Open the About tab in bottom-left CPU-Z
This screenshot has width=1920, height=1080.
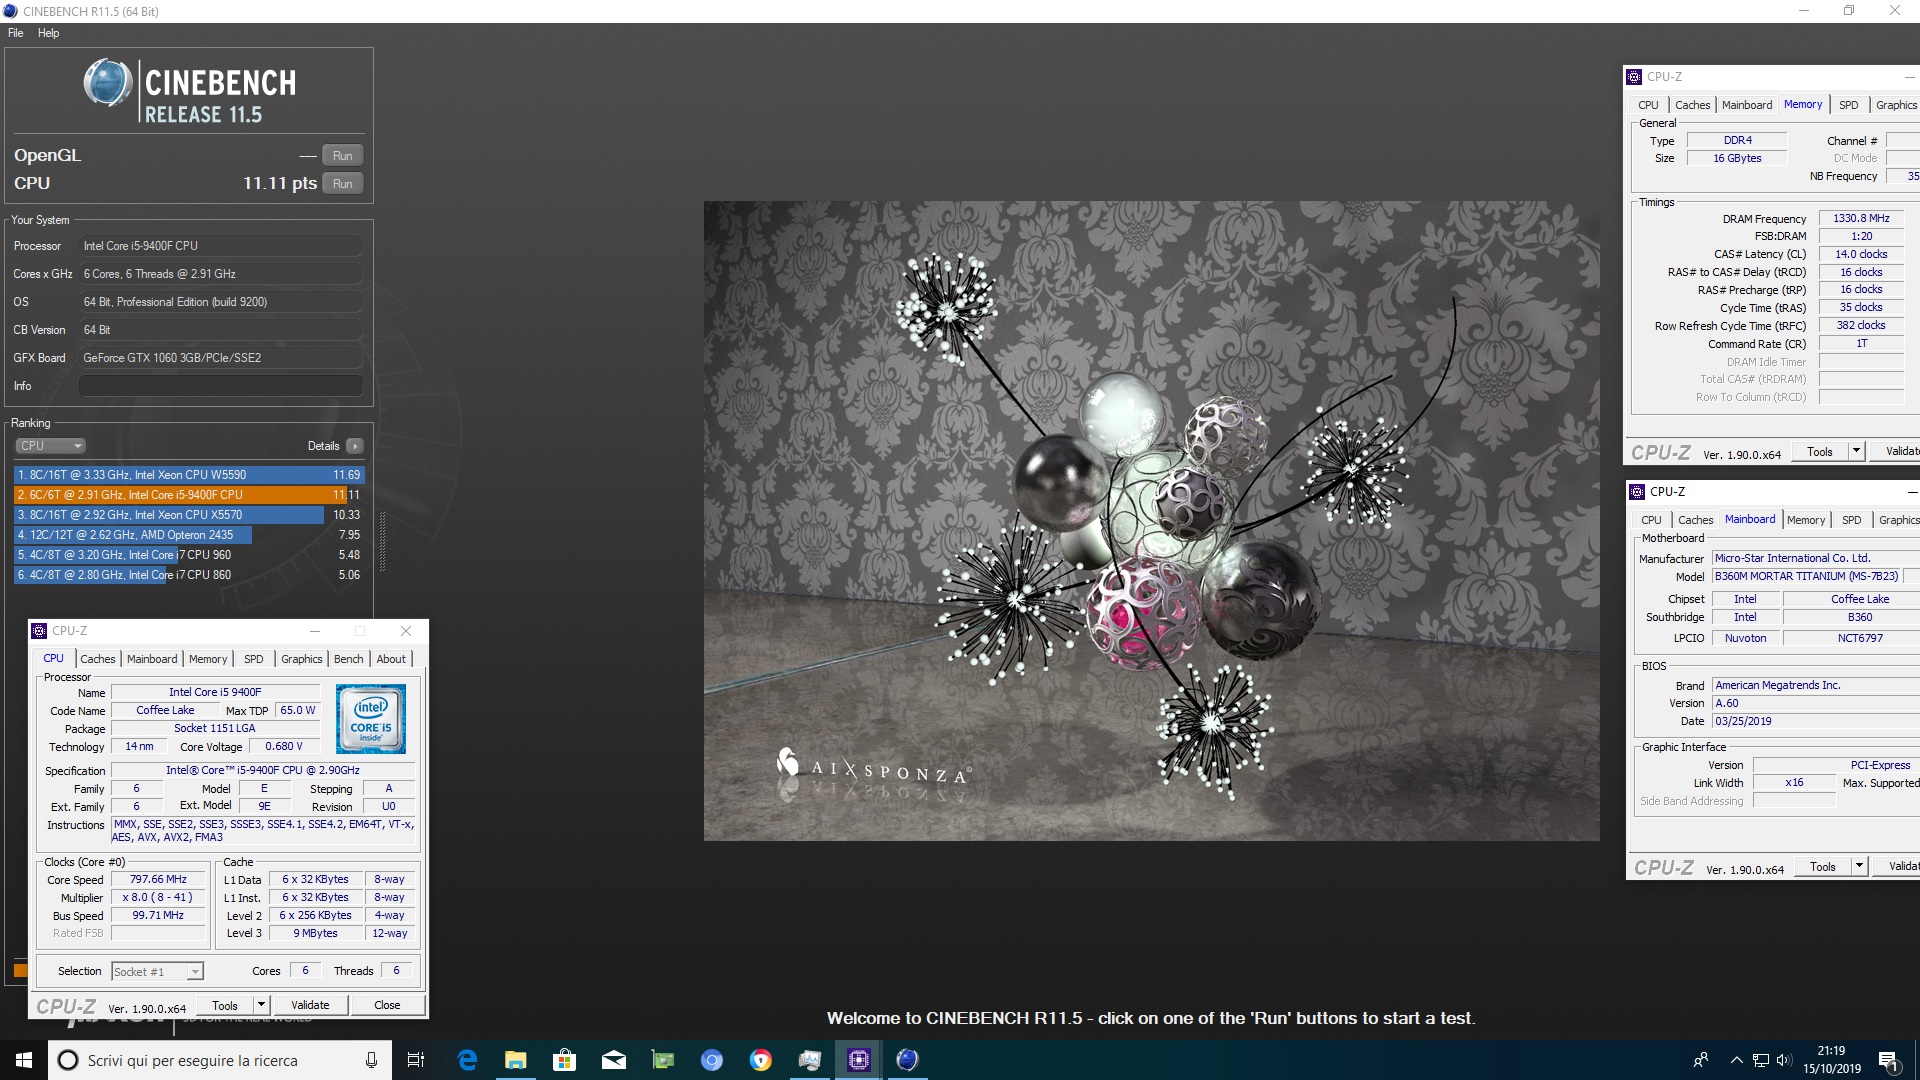click(391, 659)
